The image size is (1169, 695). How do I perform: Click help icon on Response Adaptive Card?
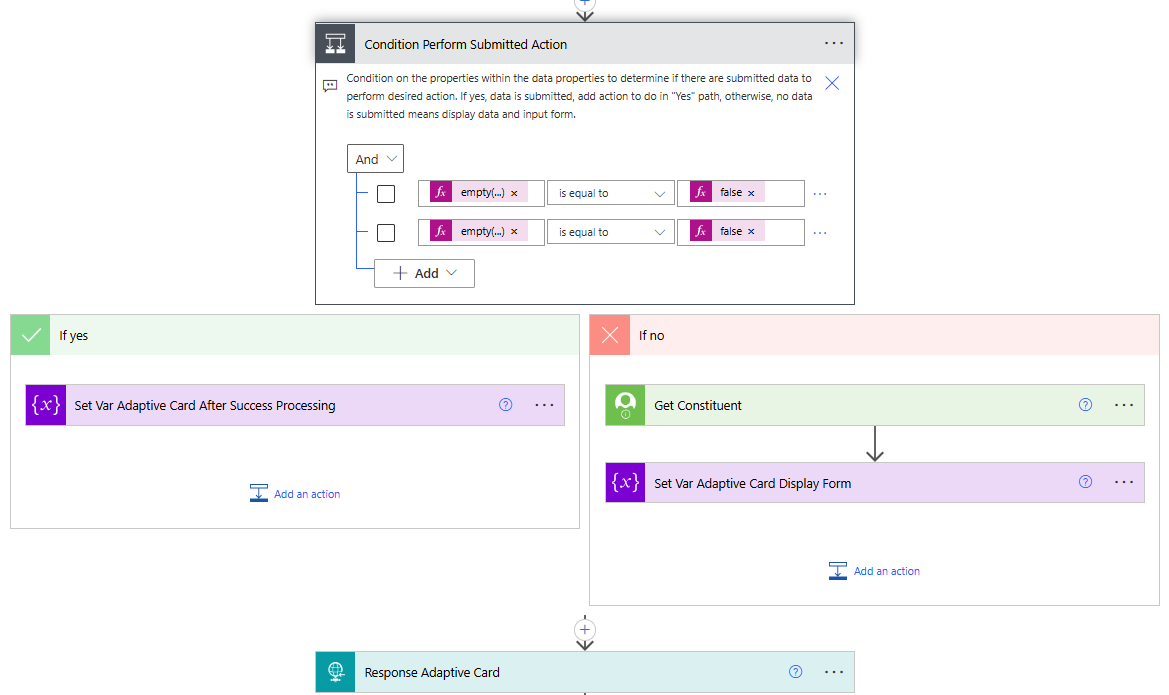[795, 672]
